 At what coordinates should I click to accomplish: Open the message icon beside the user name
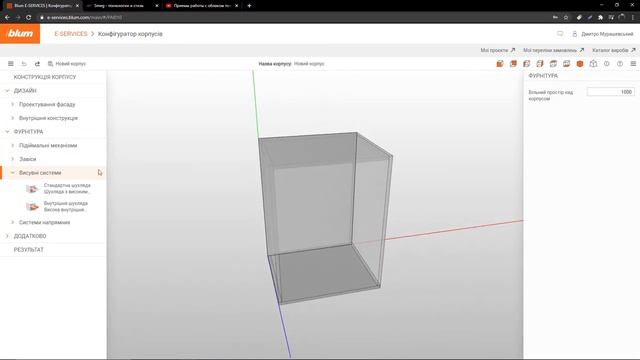[x=560, y=34]
